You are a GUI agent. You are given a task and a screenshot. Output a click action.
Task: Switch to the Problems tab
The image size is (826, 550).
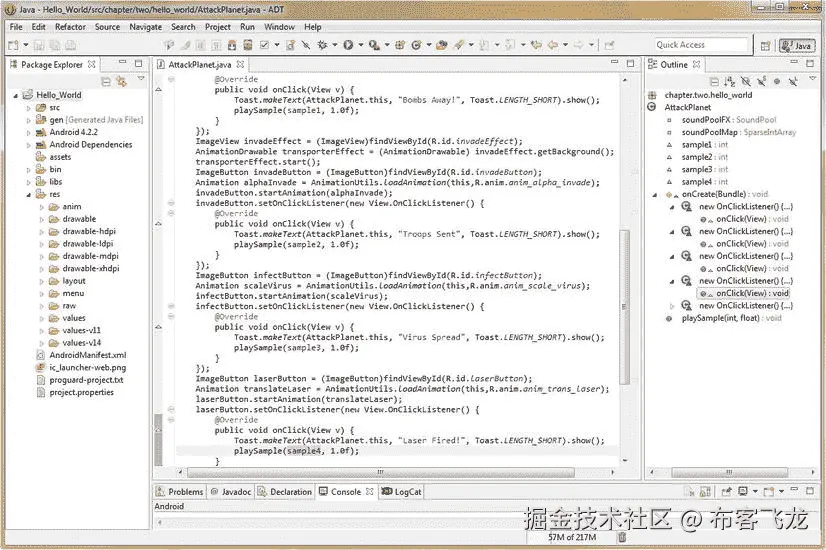point(180,492)
